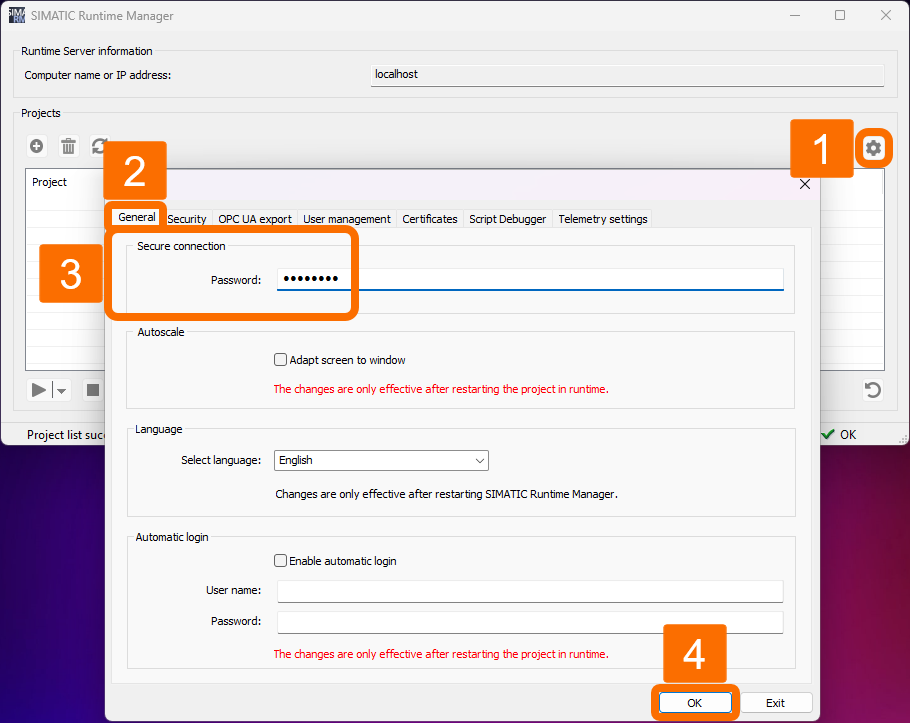The height and width of the screenshot is (723, 910).
Task: Open the Telemetry settings tab
Action: click(x=603, y=219)
